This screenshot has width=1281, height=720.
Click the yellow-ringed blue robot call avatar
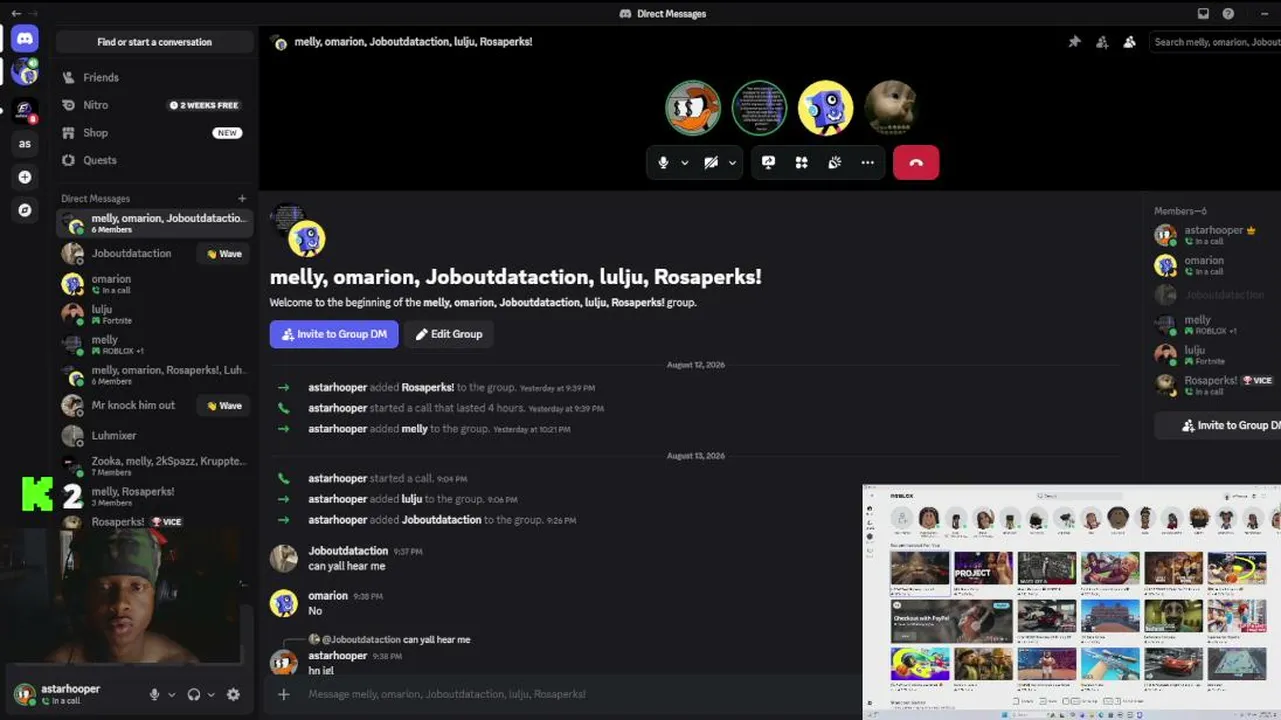point(825,108)
